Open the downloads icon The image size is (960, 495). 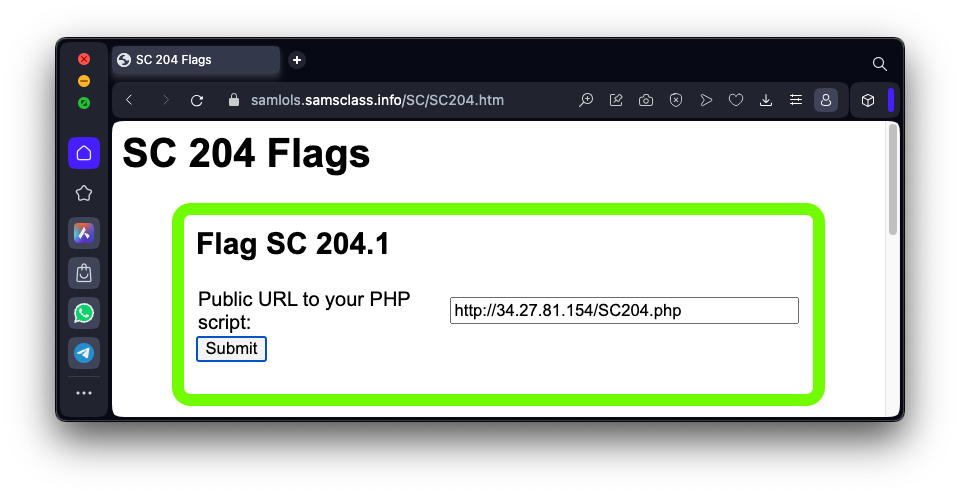tap(766, 100)
